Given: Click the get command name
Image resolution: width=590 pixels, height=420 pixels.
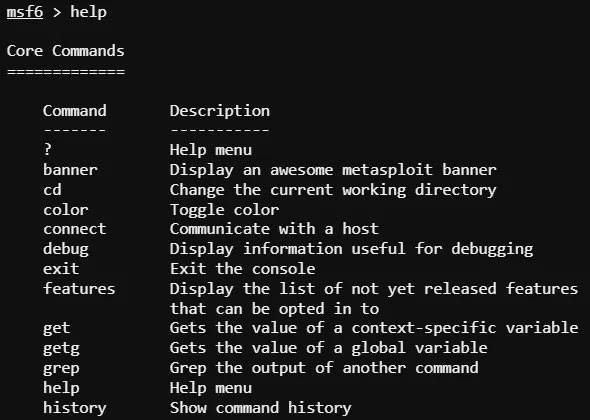Looking at the screenshot, I should point(56,328).
